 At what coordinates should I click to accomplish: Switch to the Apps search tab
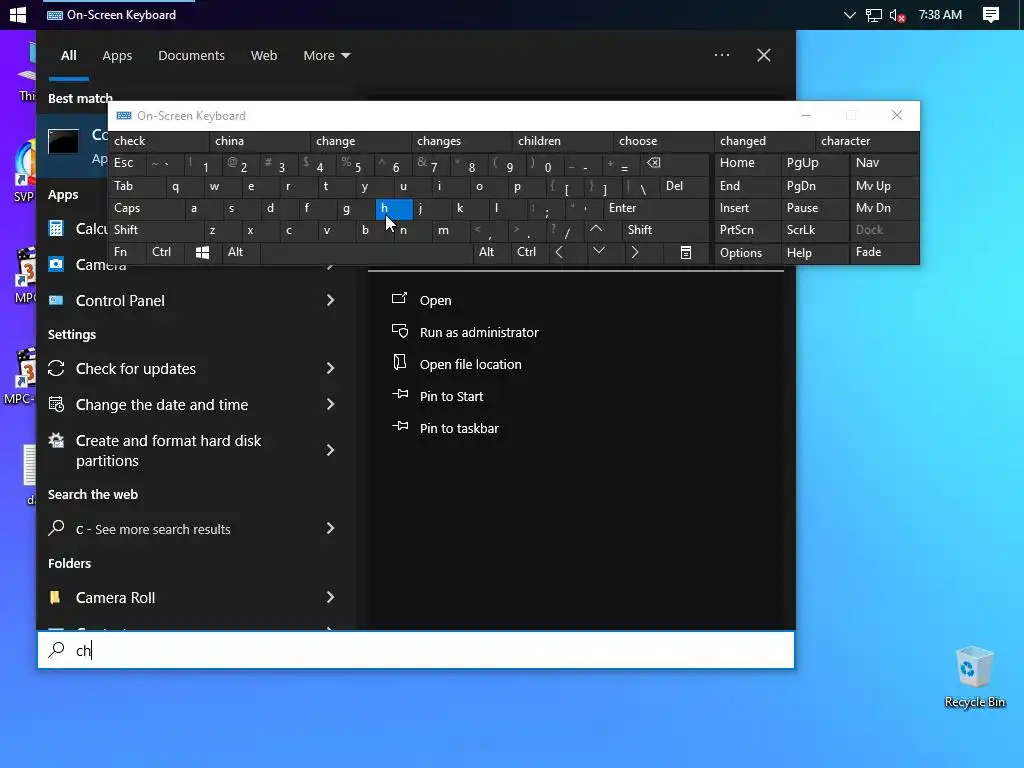pyautogui.click(x=117, y=56)
